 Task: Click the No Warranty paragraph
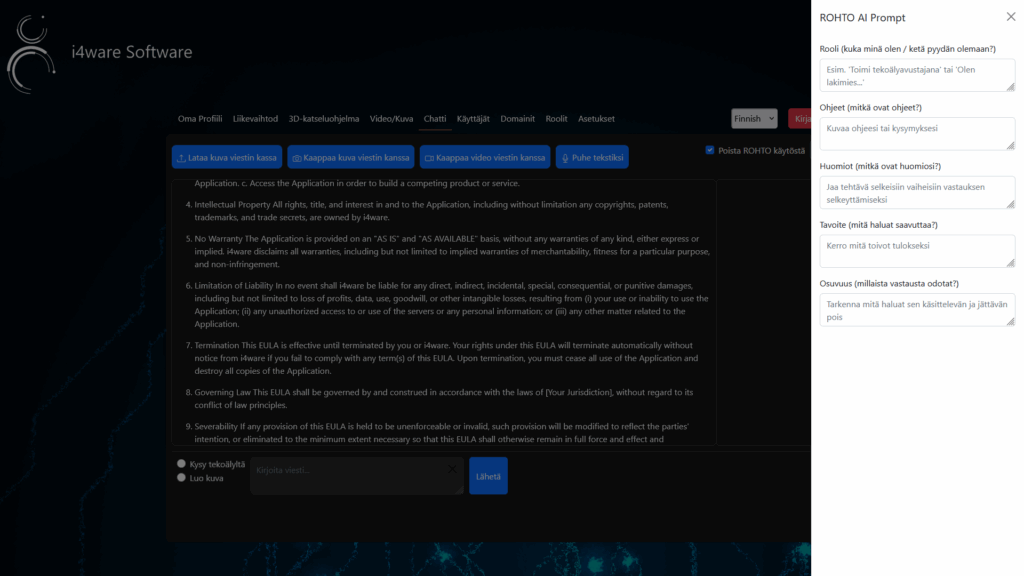coord(452,251)
